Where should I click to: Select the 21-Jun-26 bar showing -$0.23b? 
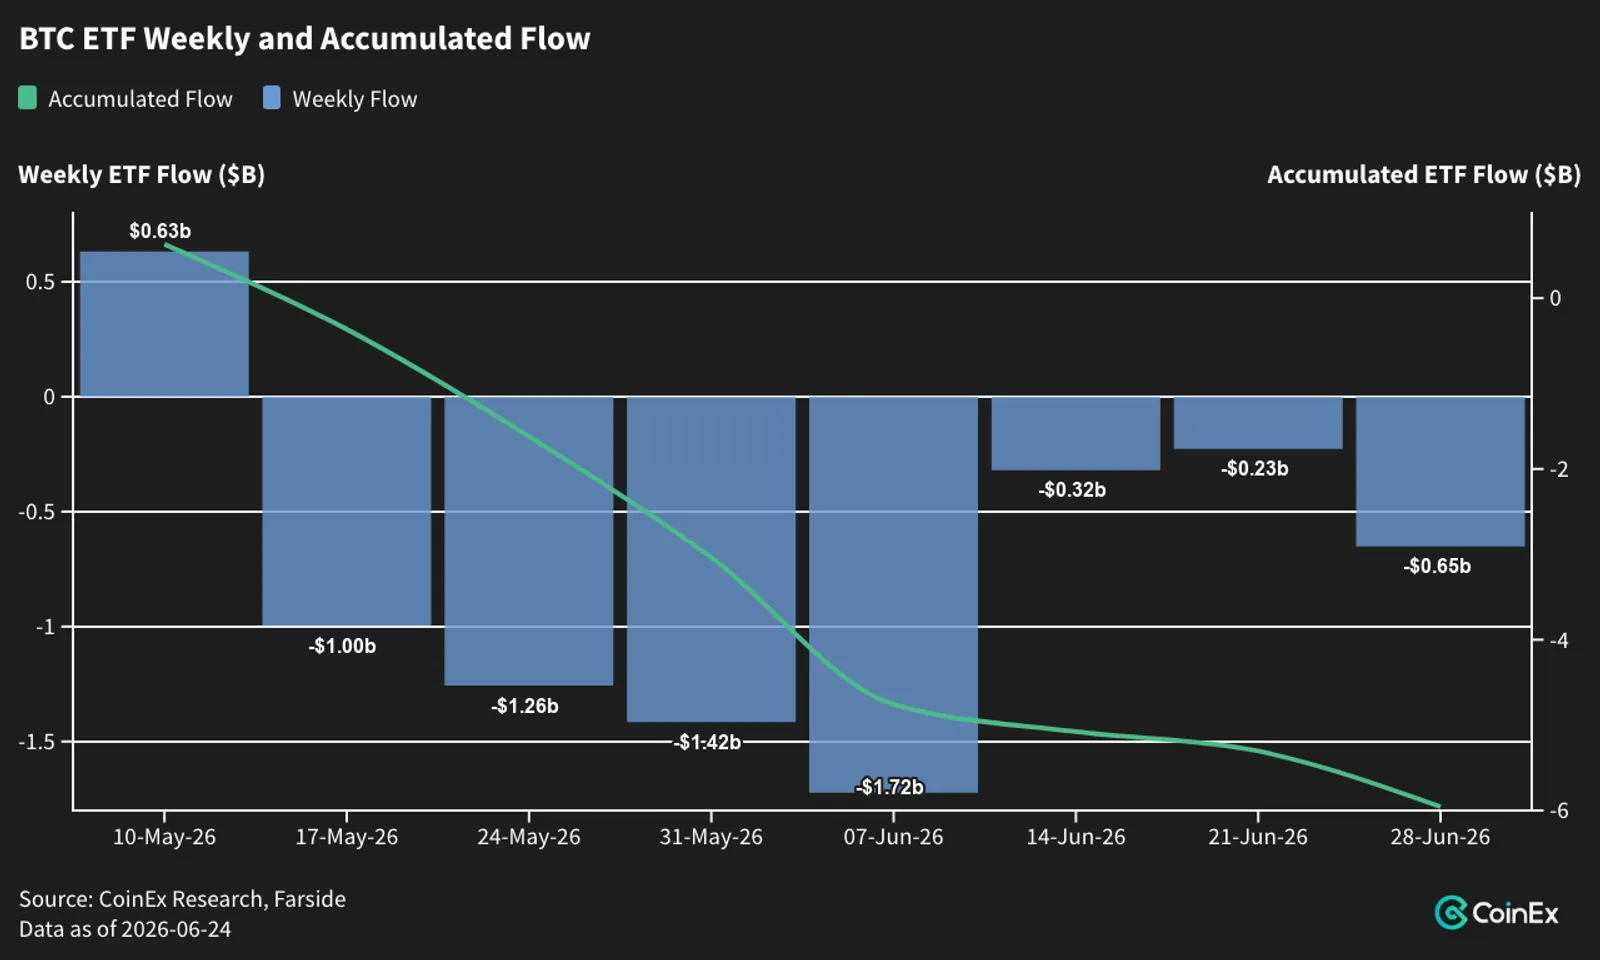pyautogui.click(x=1258, y=423)
